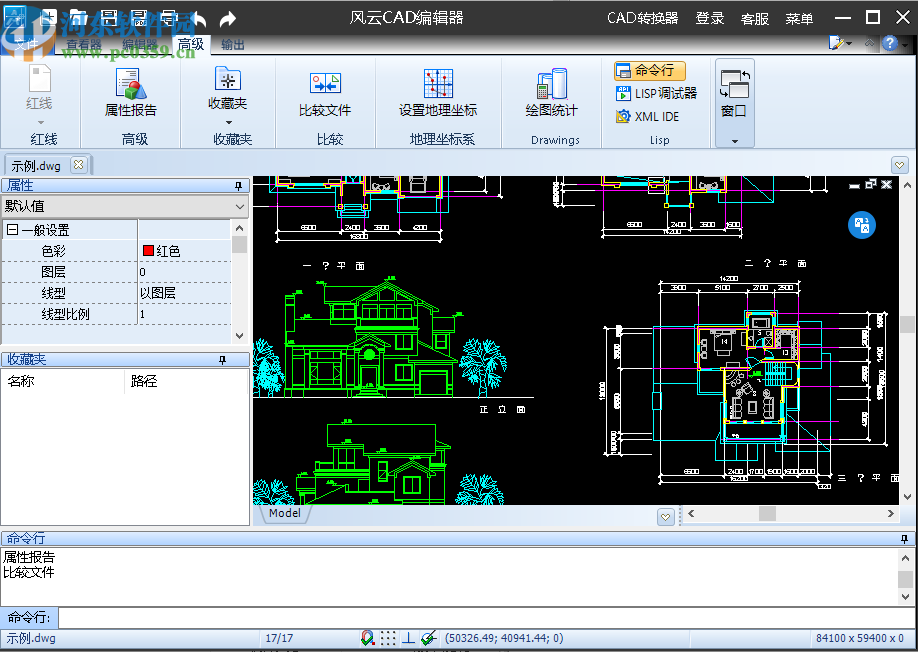
Task: Click properties panel scroll down arrow
Action: tap(239, 335)
